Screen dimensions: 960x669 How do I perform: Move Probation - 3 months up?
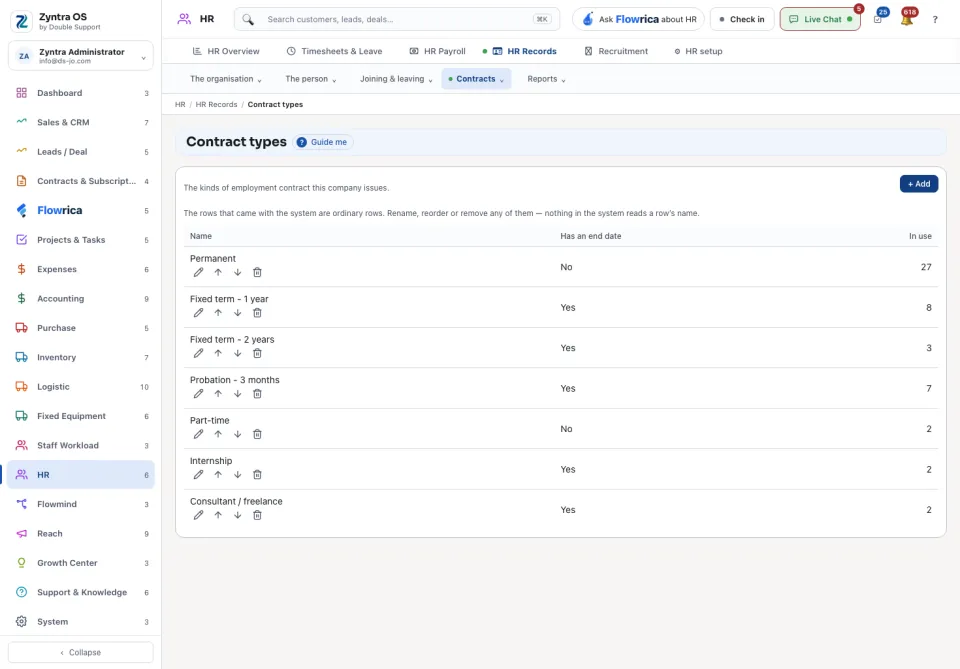click(218, 394)
